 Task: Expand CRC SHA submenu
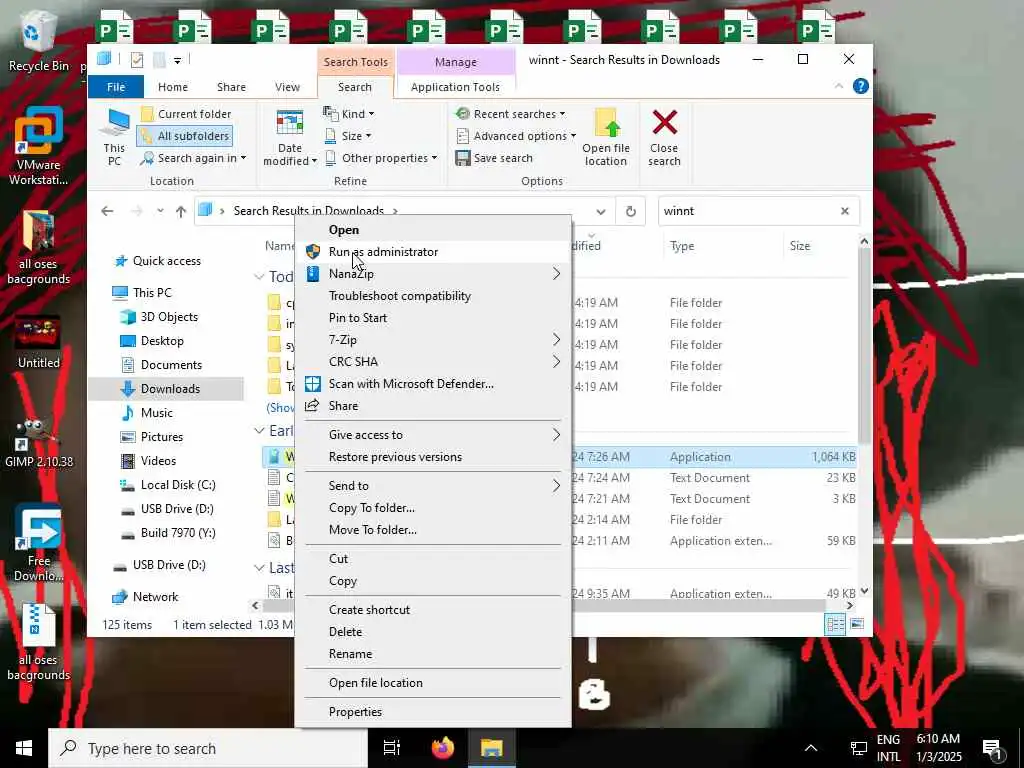click(434, 362)
